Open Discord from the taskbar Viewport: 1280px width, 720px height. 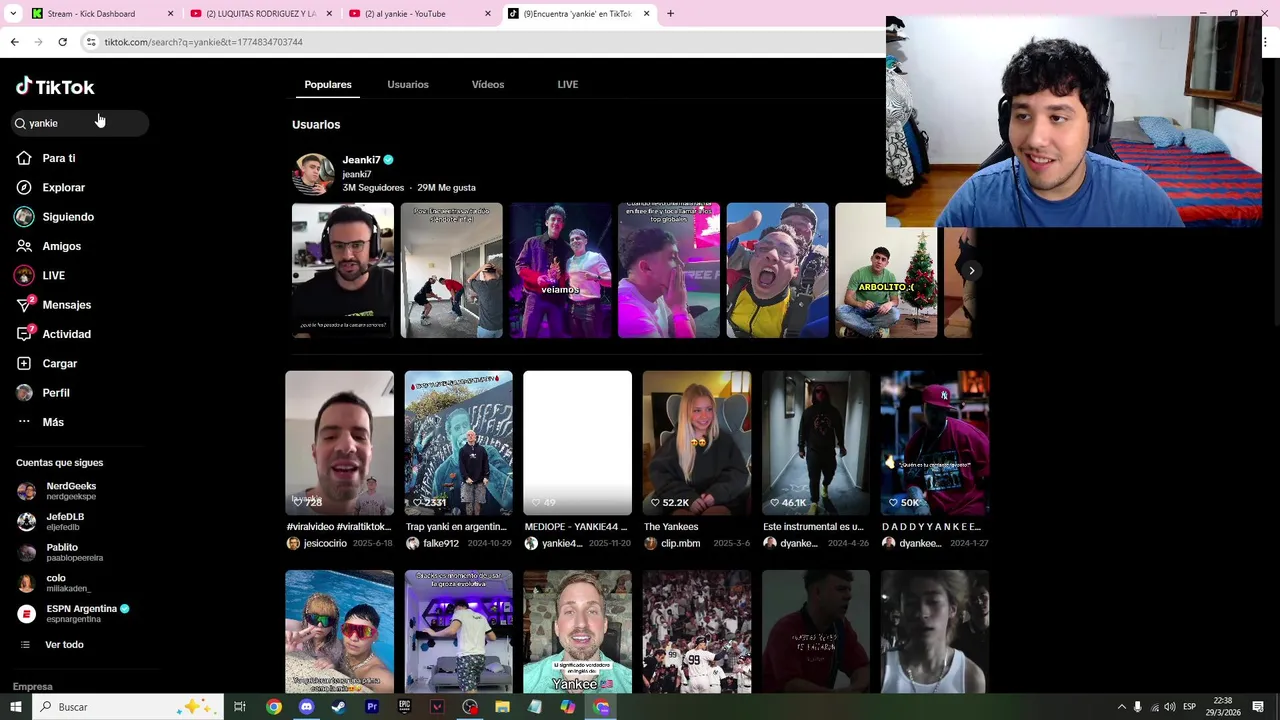pos(306,707)
